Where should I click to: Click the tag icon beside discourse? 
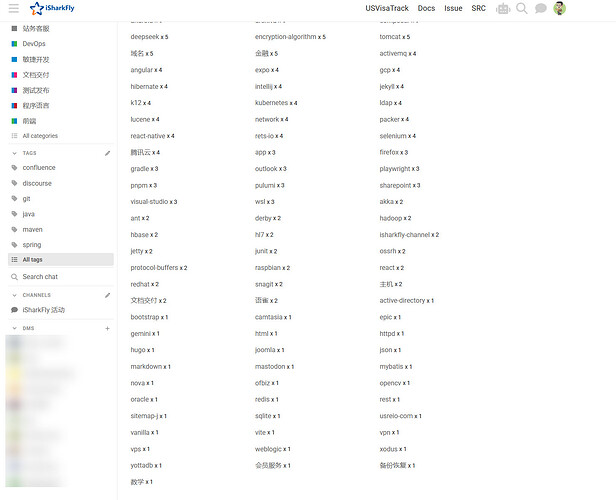(15, 183)
